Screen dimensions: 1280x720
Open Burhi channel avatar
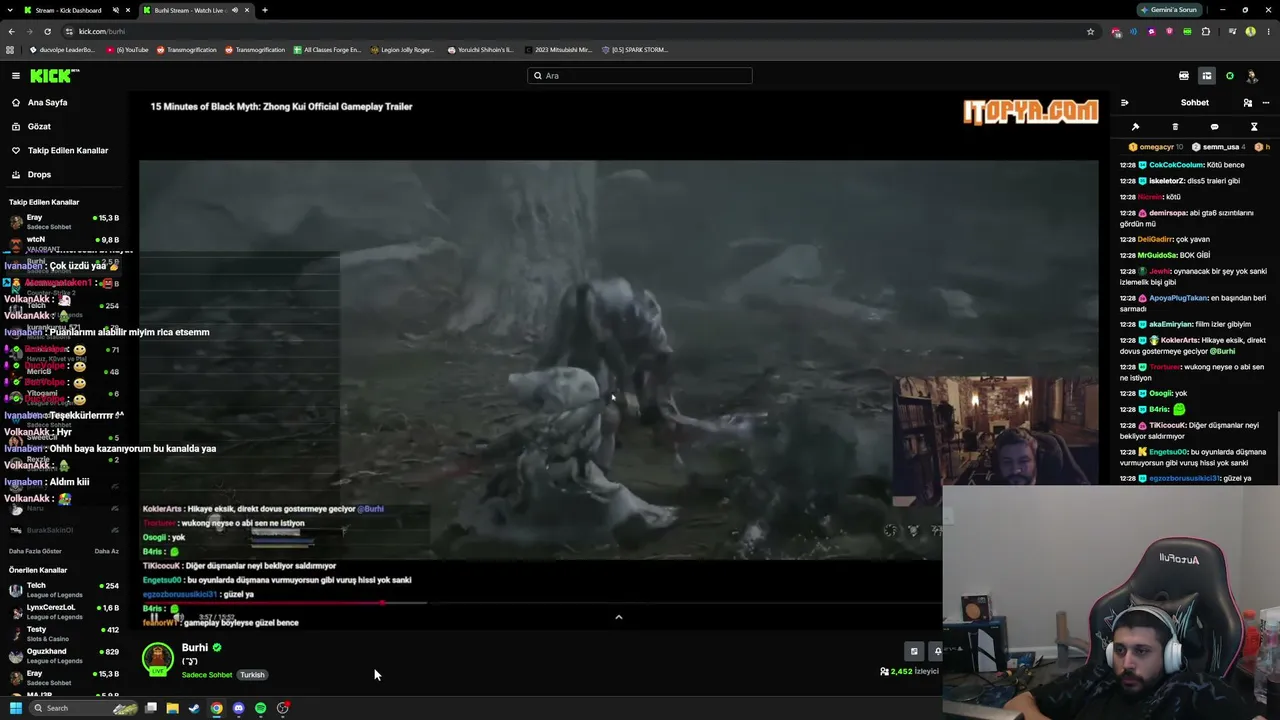tap(157, 659)
